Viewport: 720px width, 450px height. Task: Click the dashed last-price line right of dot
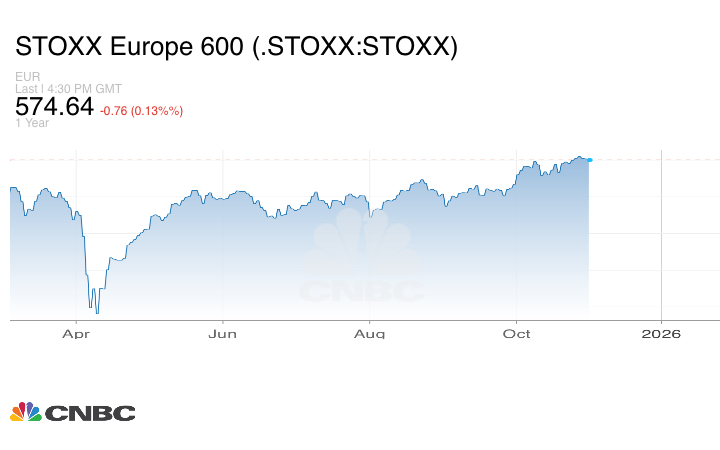[x=650, y=160]
